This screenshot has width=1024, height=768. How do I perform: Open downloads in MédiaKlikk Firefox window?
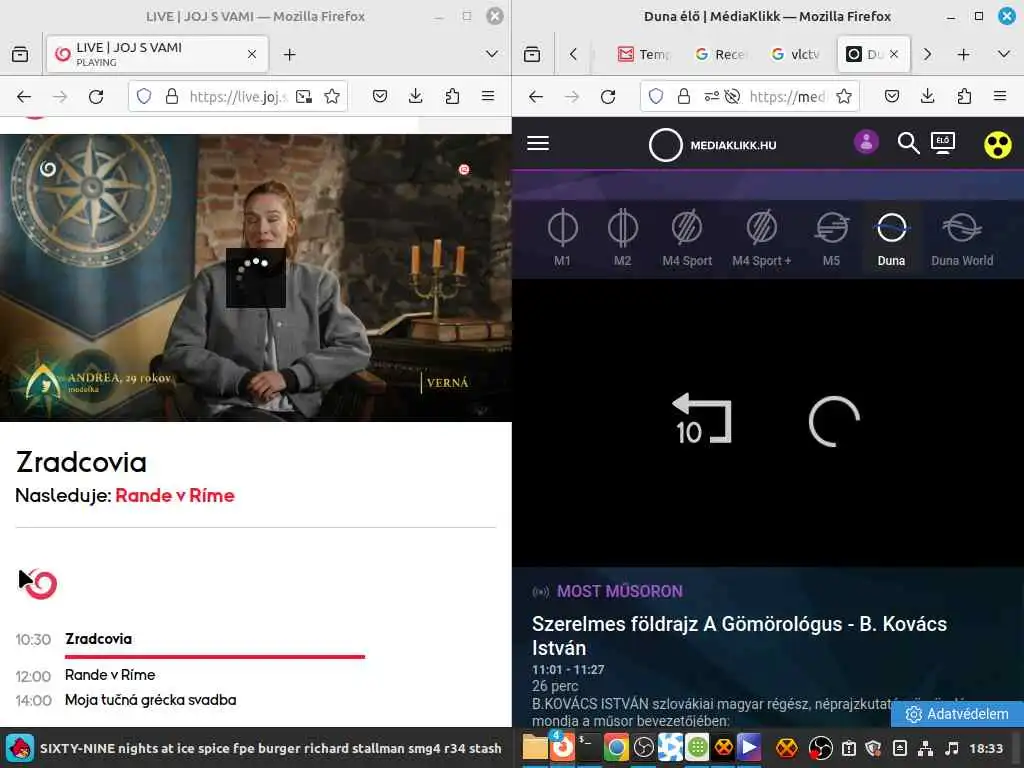pyautogui.click(x=927, y=97)
